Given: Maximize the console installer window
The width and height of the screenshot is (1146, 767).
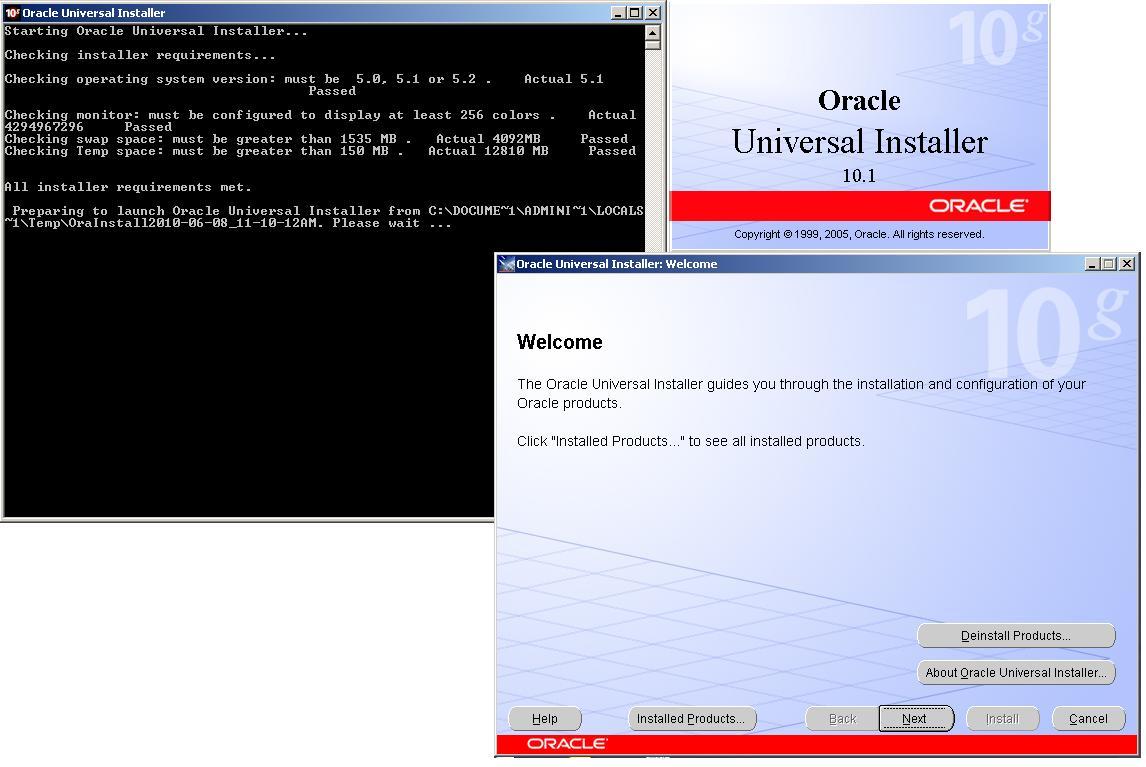Looking at the screenshot, I should (x=635, y=12).
